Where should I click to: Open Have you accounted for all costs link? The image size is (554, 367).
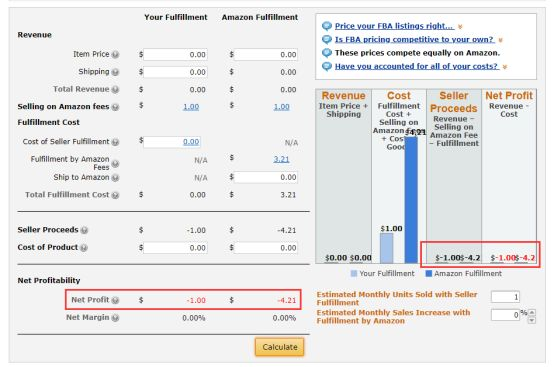tap(417, 66)
